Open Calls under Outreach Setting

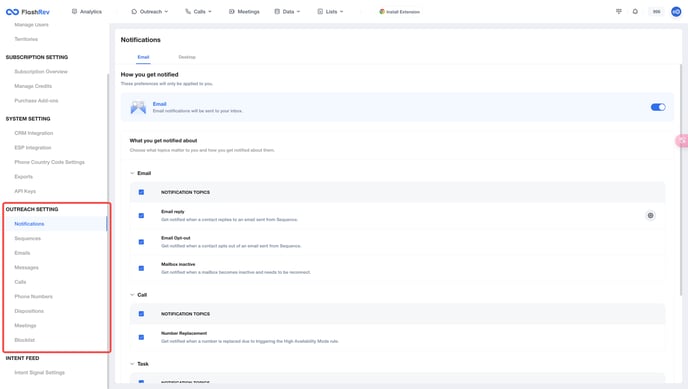coord(20,282)
